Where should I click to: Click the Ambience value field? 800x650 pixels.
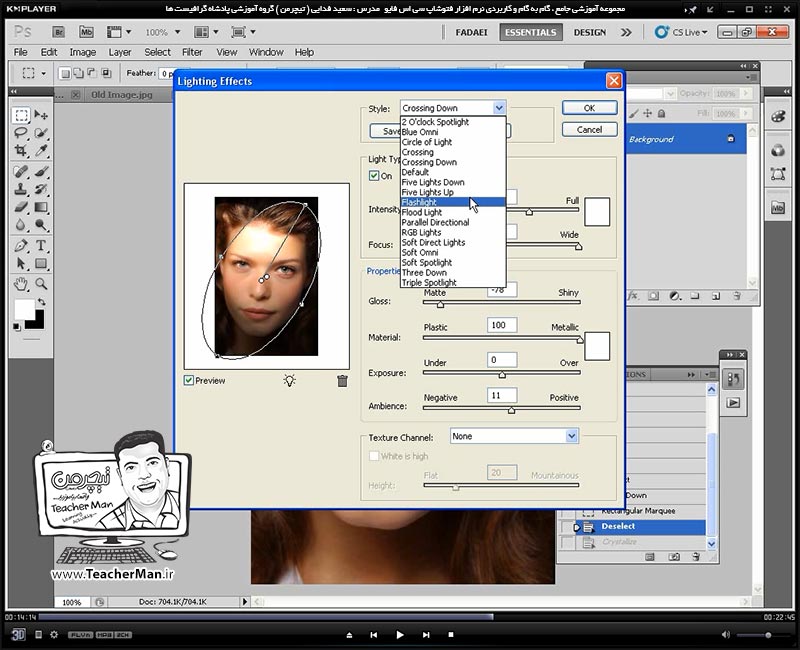click(502, 395)
